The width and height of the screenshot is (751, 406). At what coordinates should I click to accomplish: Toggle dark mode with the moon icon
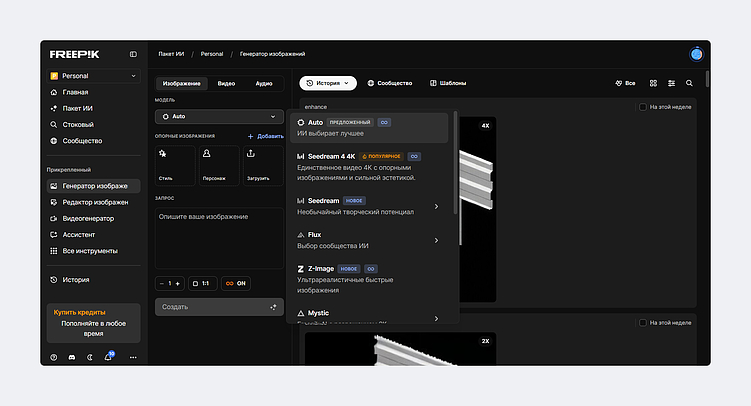click(x=90, y=357)
